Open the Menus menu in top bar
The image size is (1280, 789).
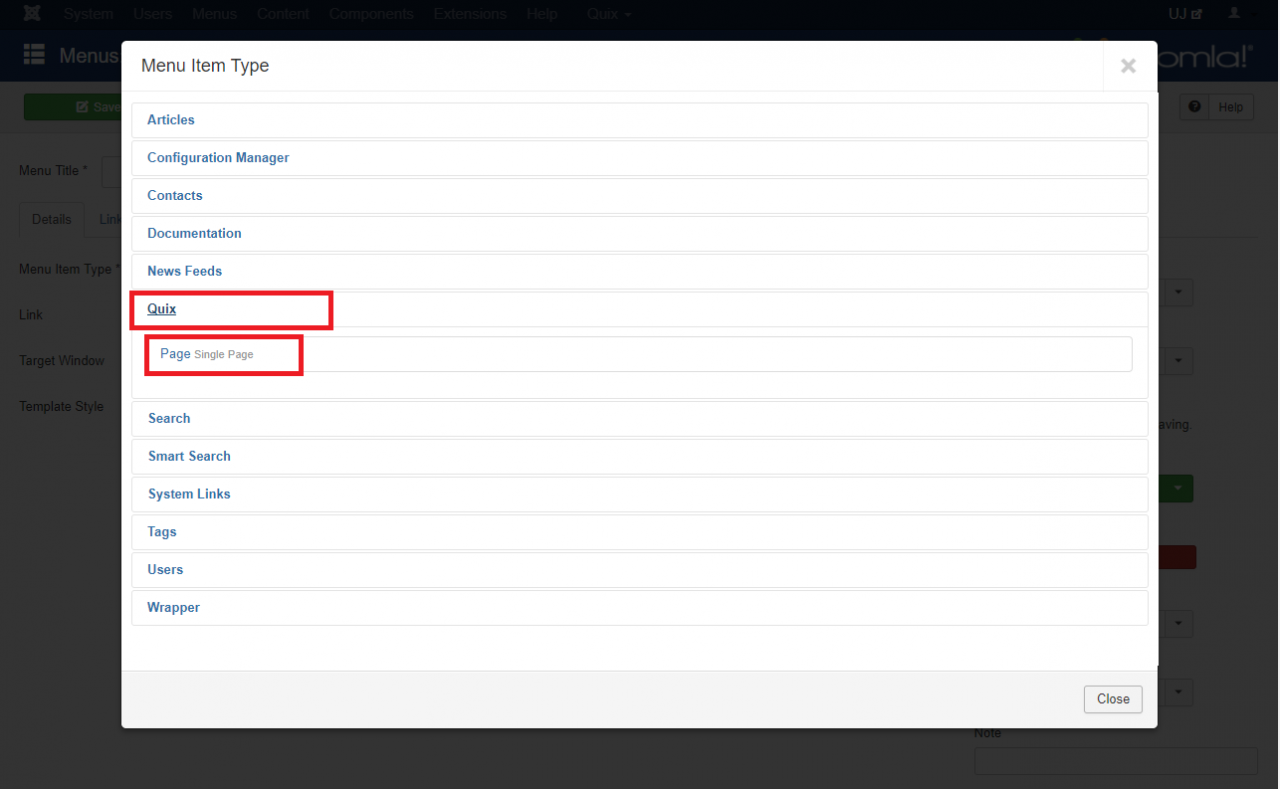click(x=214, y=14)
